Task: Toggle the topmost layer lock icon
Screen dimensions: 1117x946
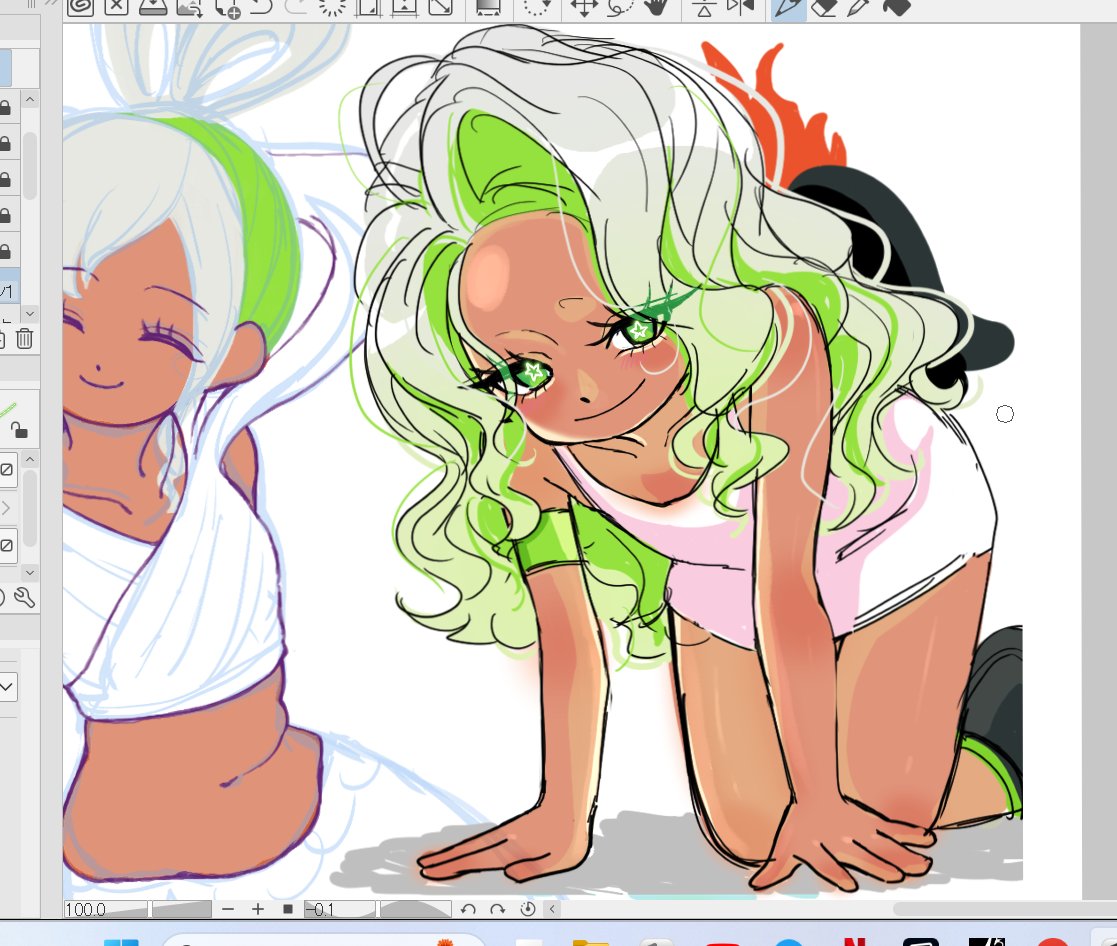Action: (5, 108)
